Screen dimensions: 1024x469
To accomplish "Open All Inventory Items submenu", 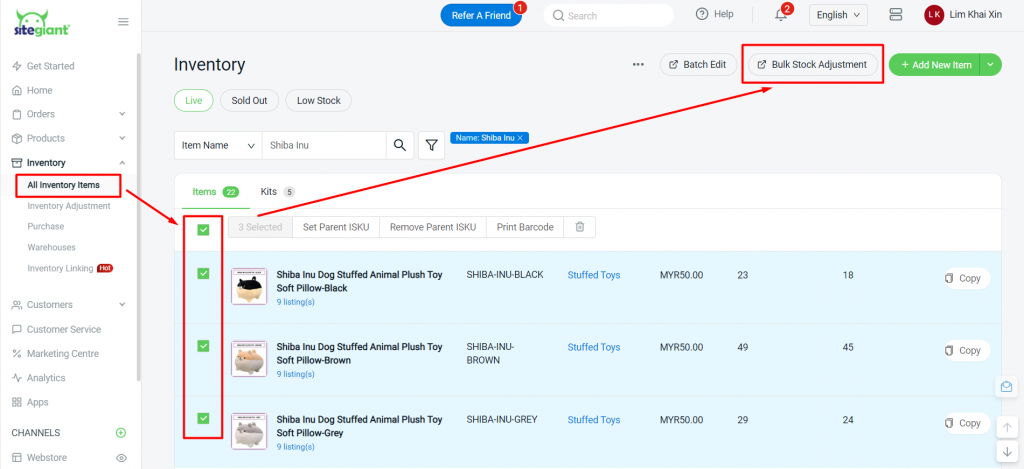I will (63, 185).
